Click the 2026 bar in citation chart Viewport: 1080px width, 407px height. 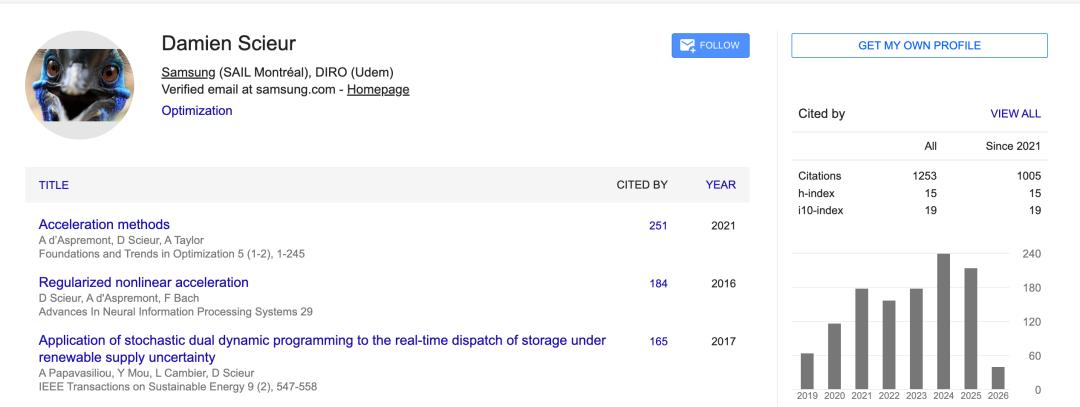point(997,378)
